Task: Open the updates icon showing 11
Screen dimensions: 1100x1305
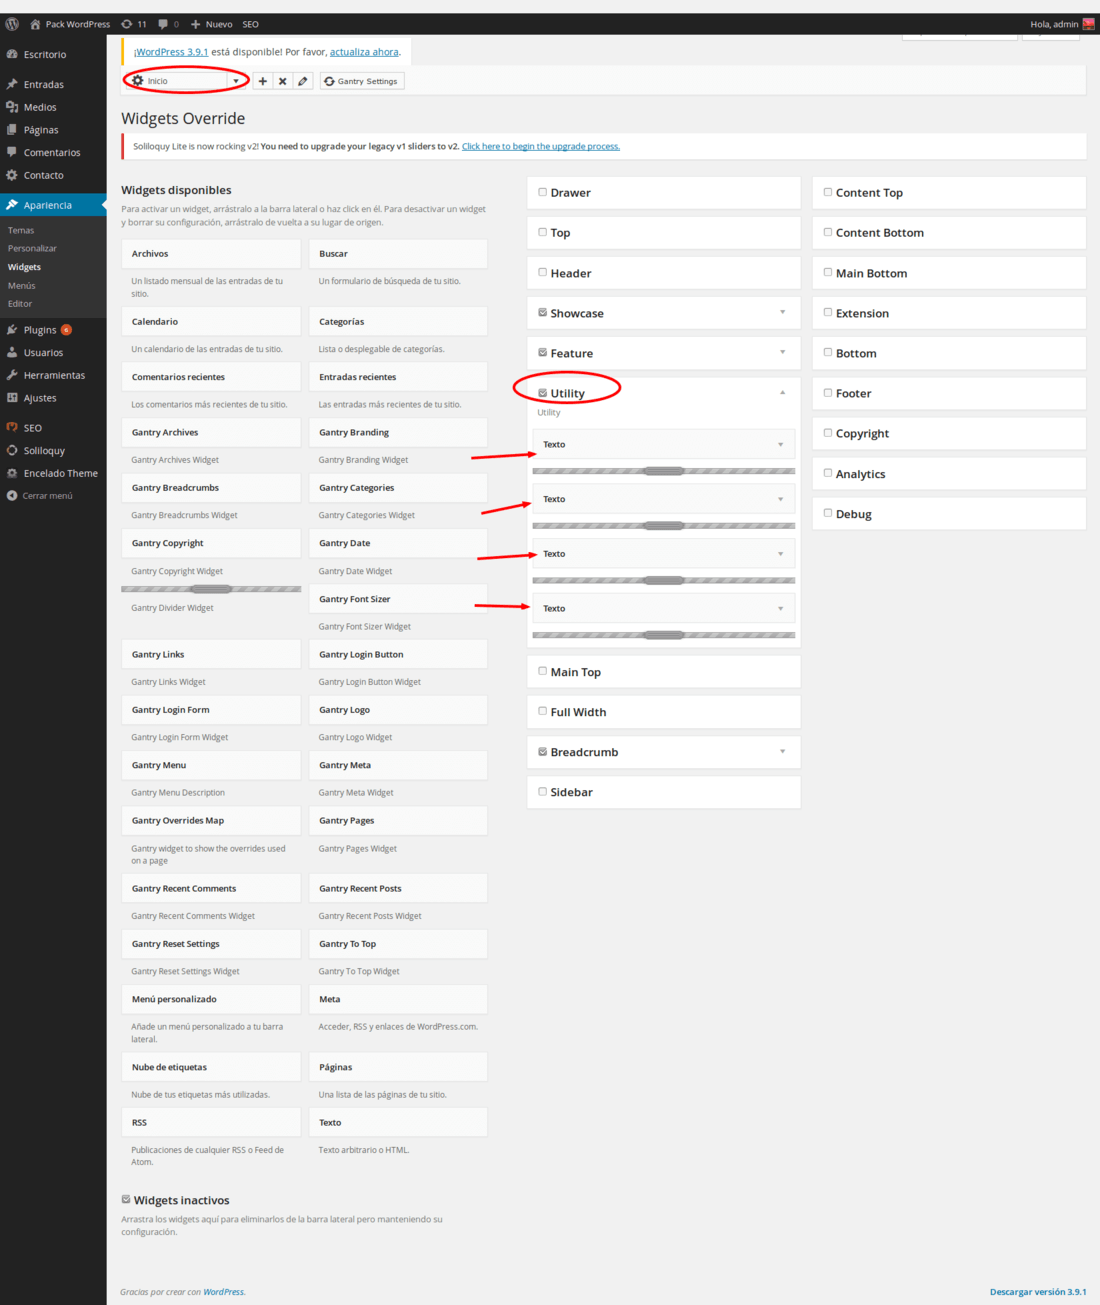Action: click(127, 24)
